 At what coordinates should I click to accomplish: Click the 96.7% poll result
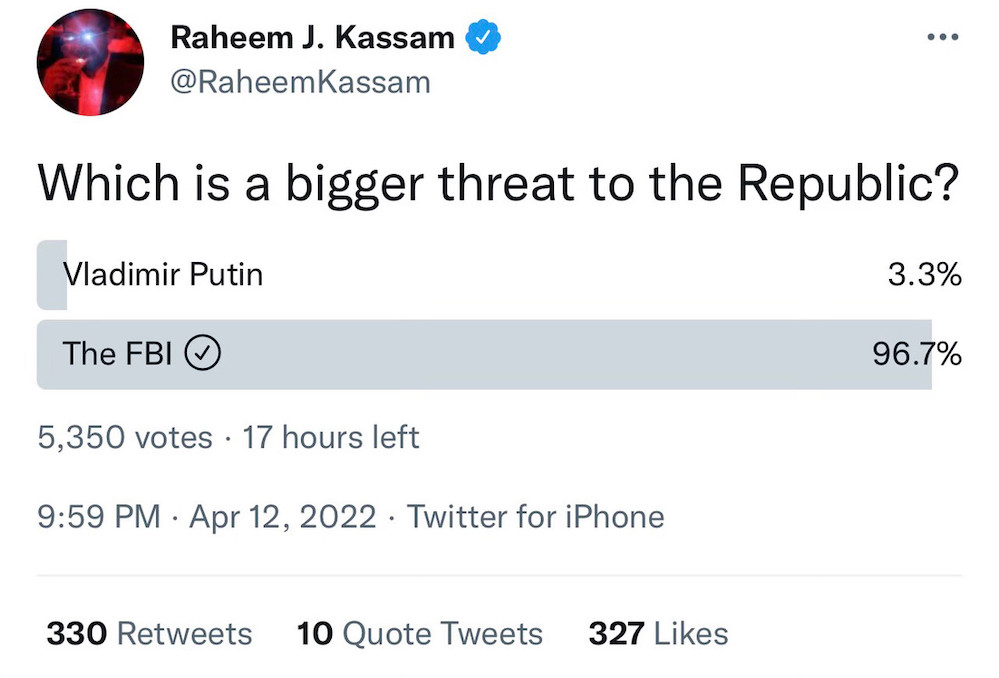[917, 353]
